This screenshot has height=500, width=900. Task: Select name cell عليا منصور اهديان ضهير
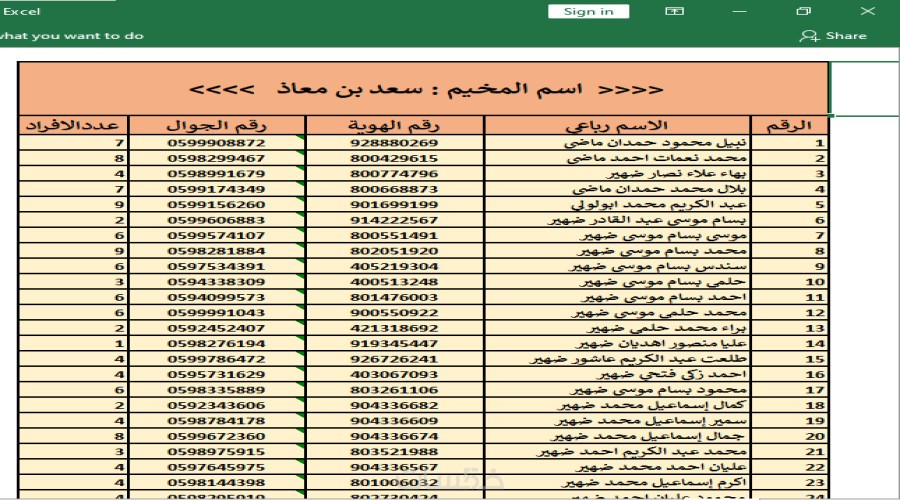click(x=617, y=344)
